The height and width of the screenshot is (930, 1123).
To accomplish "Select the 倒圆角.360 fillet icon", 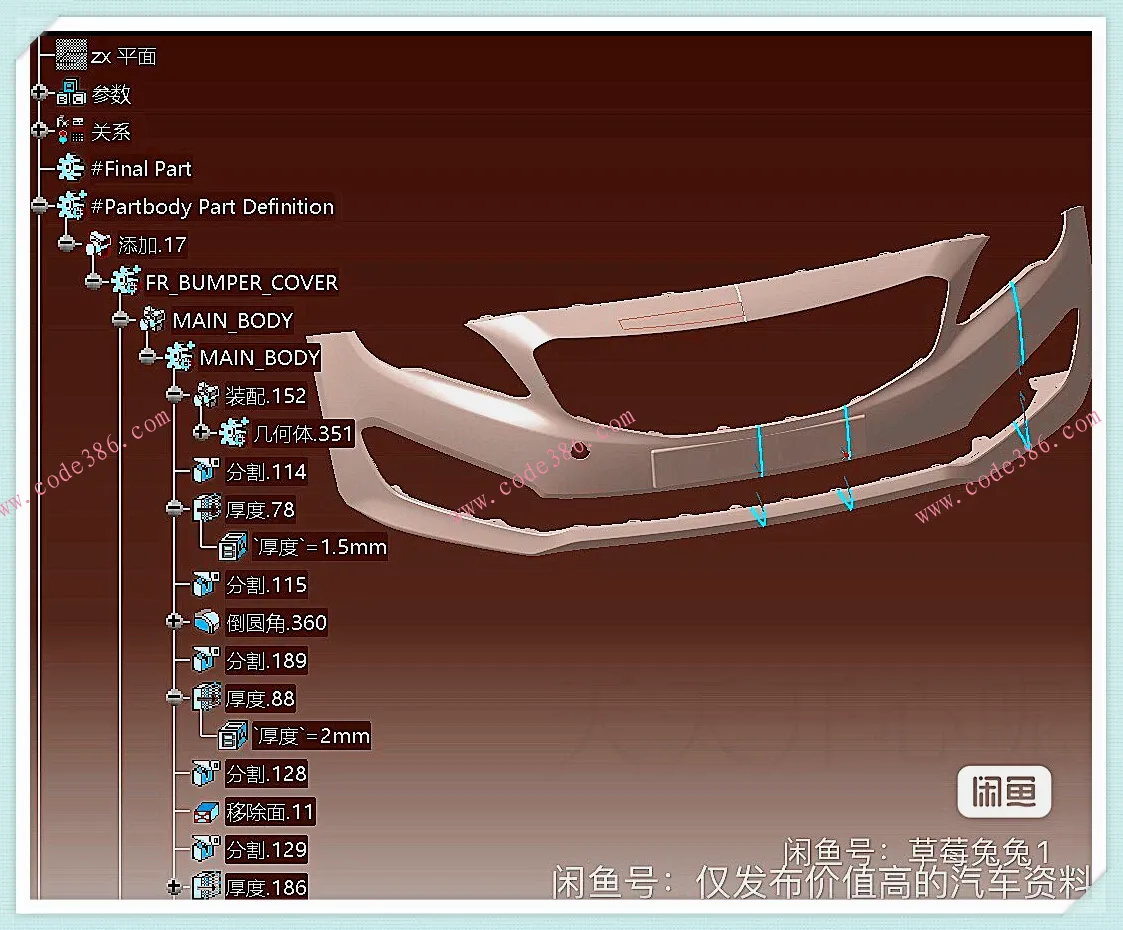I will (x=206, y=622).
